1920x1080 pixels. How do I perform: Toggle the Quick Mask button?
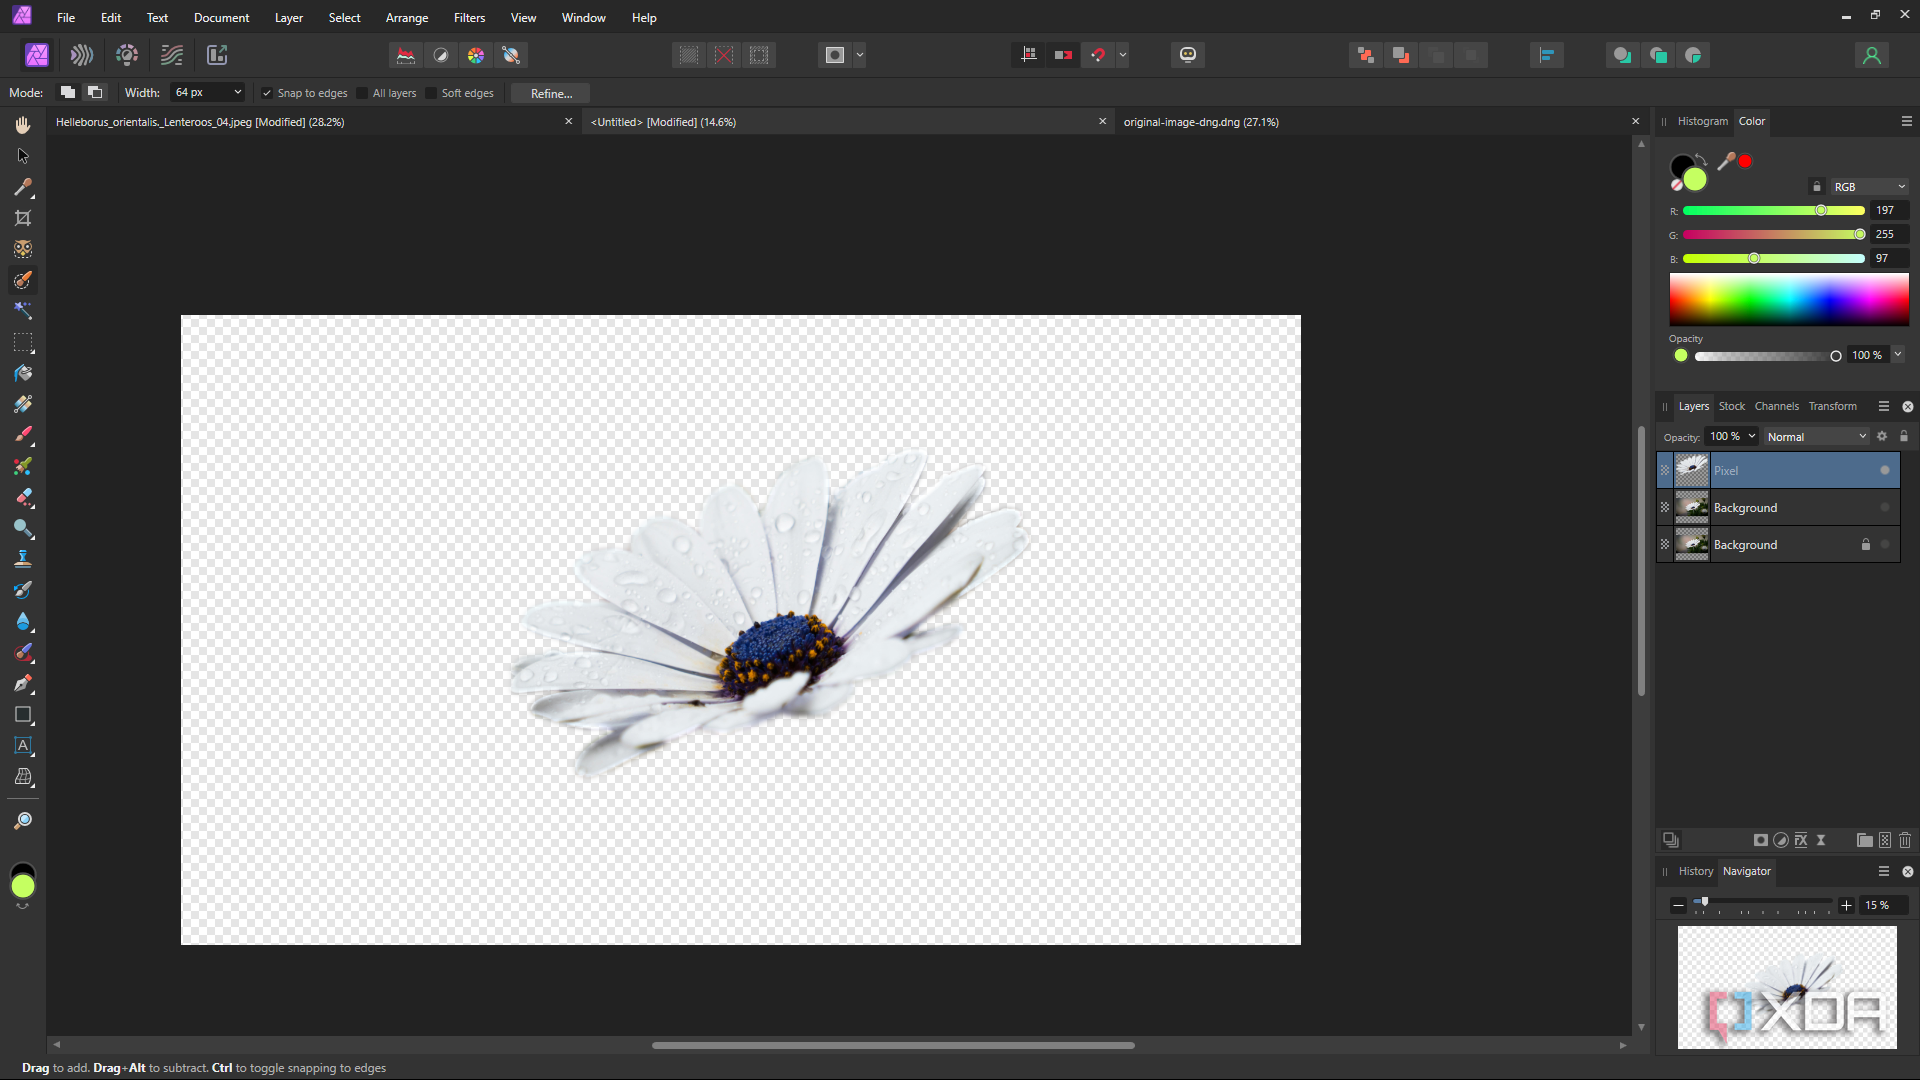pos(835,55)
